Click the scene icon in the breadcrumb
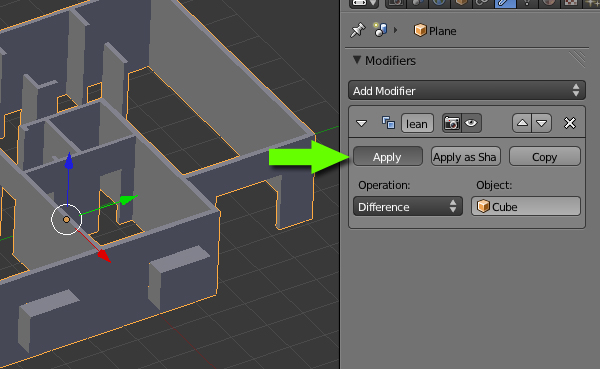This screenshot has width=600, height=369. pyautogui.click(x=380, y=30)
